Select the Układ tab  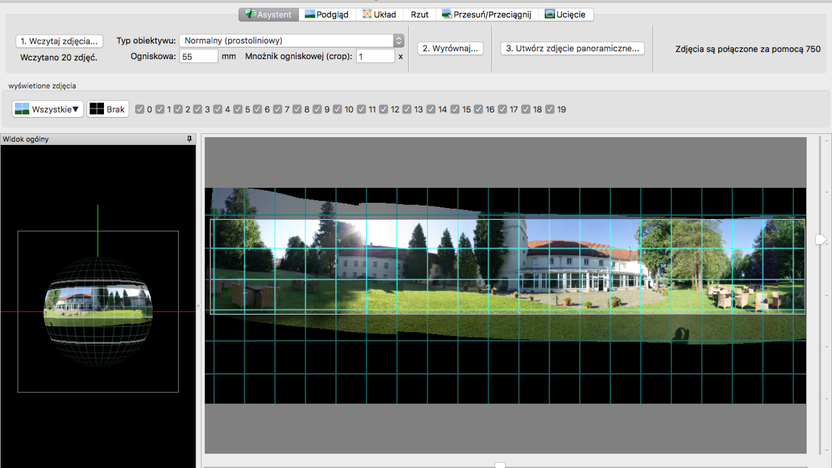coord(379,14)
